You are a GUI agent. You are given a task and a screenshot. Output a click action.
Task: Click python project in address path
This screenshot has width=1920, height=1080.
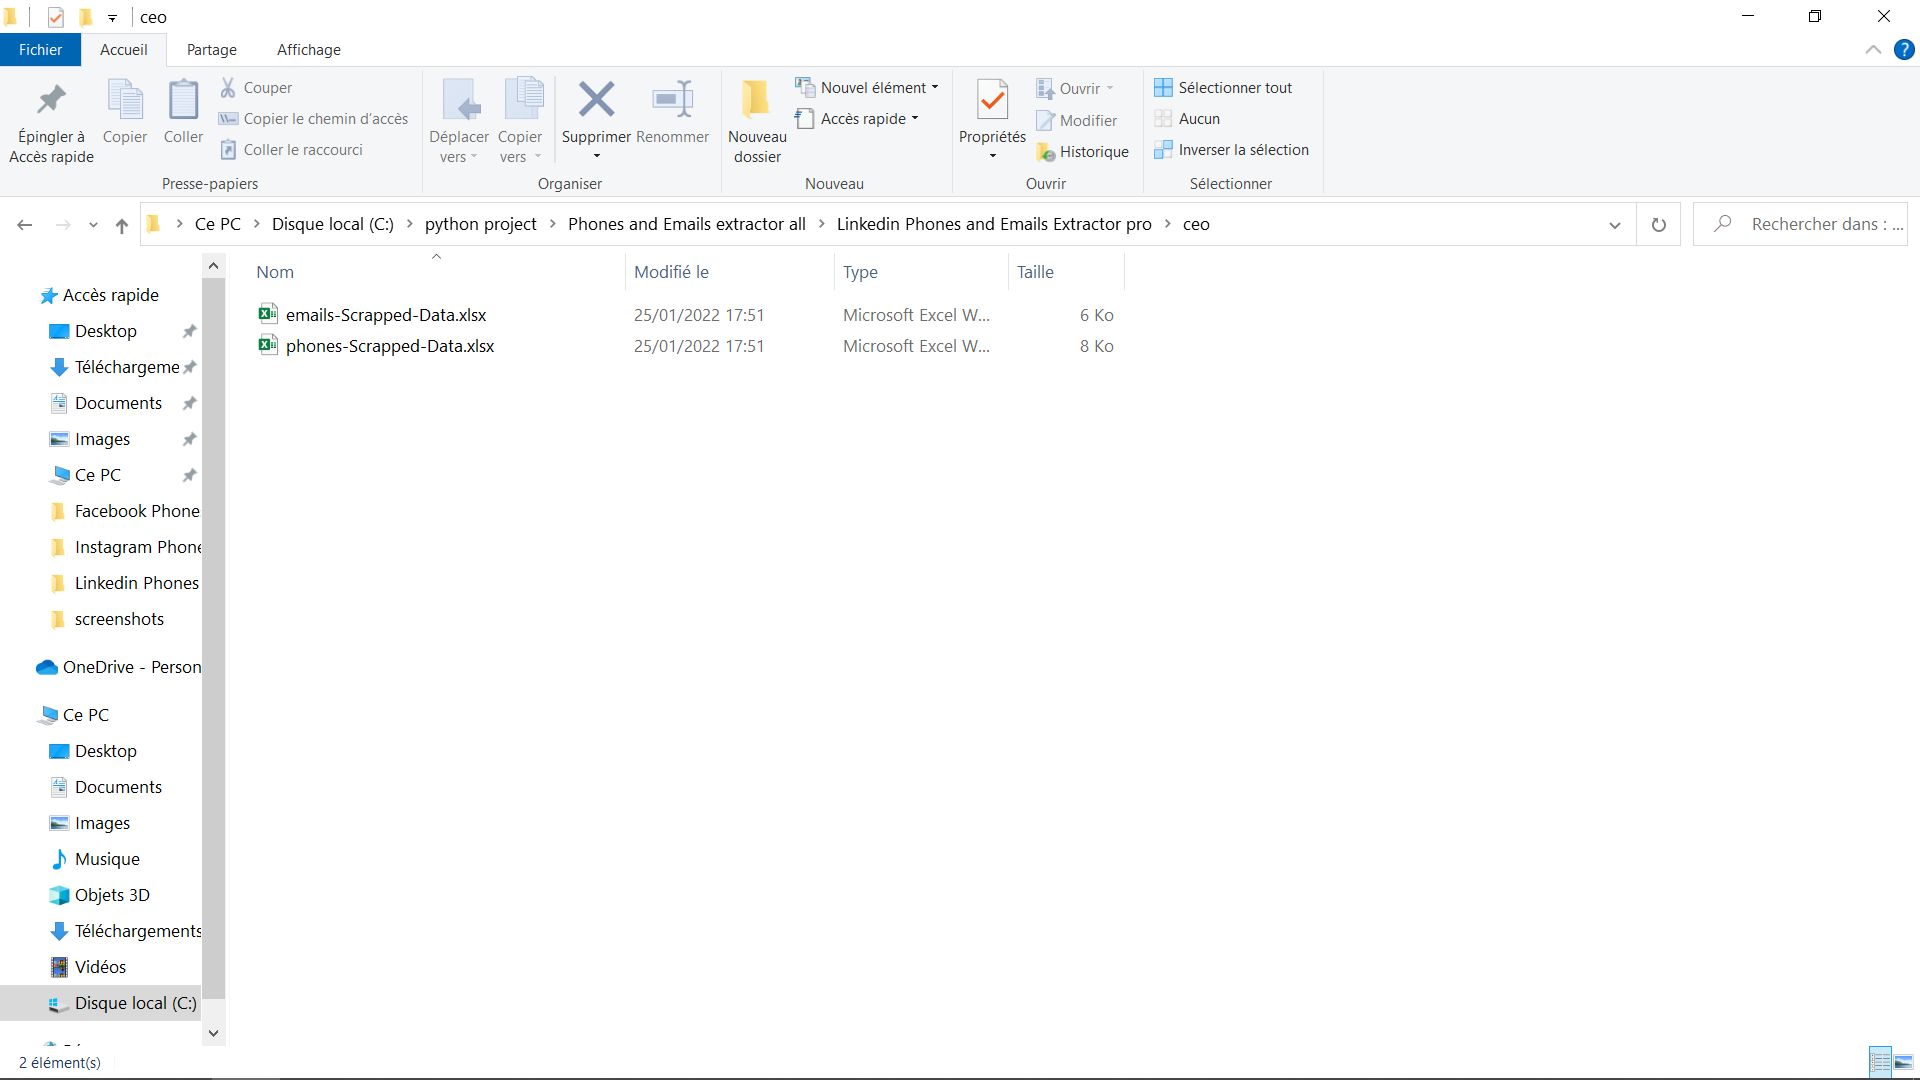point(481,224)
